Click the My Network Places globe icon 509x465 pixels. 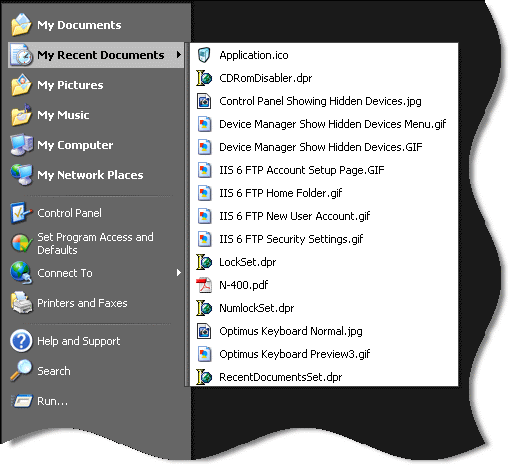(x=21, y=175)
